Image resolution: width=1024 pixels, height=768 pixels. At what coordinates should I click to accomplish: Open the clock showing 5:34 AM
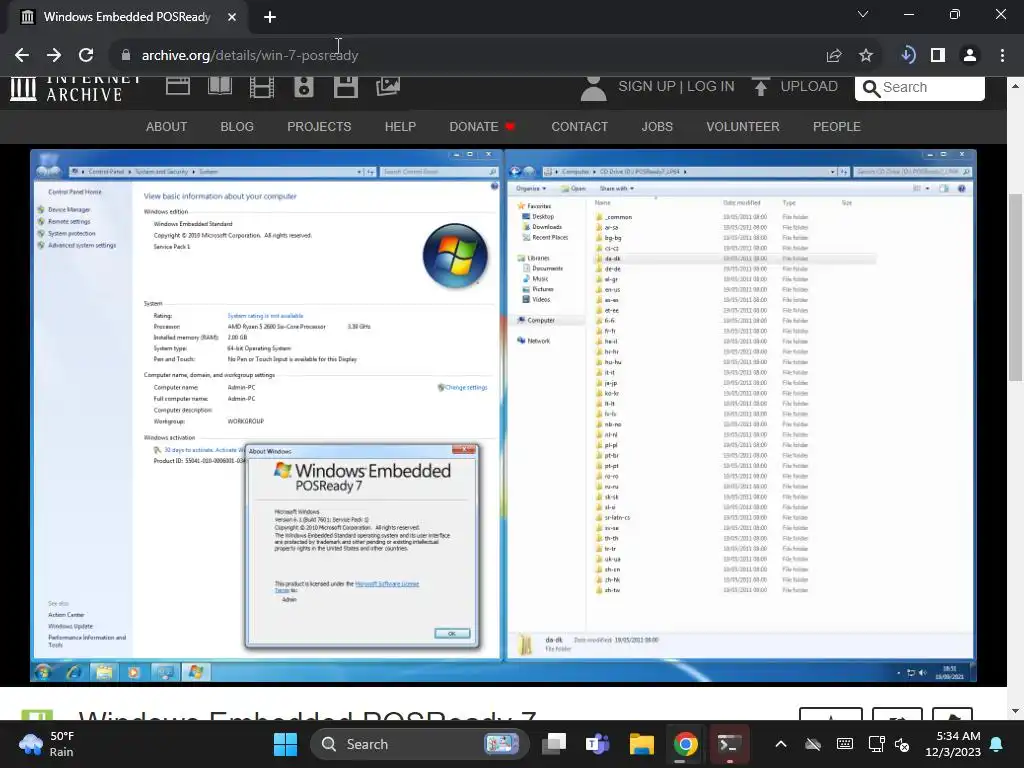[952, 744]
